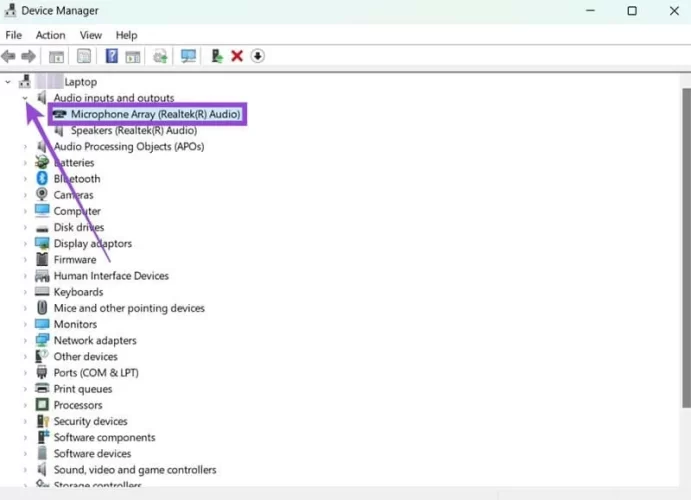Click the red X uninstall device icon
The image size is (691, 500).
[x=237, y=56]
